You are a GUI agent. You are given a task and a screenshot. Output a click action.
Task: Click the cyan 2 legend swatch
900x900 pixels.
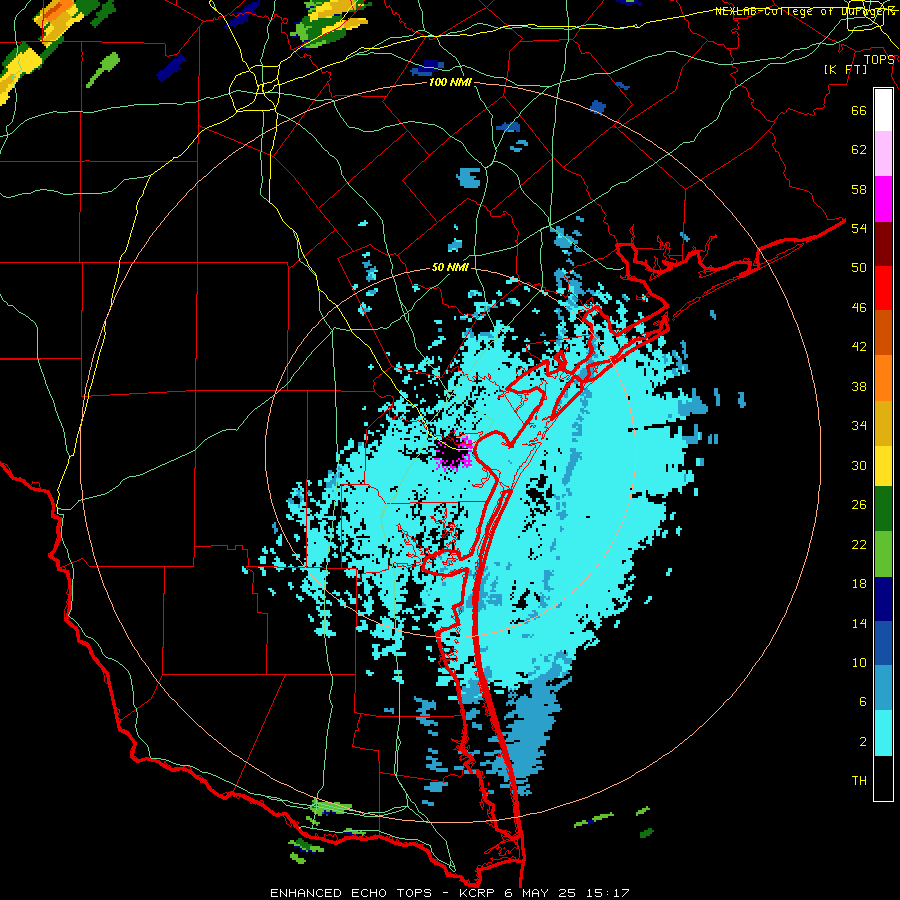(883, 733)
